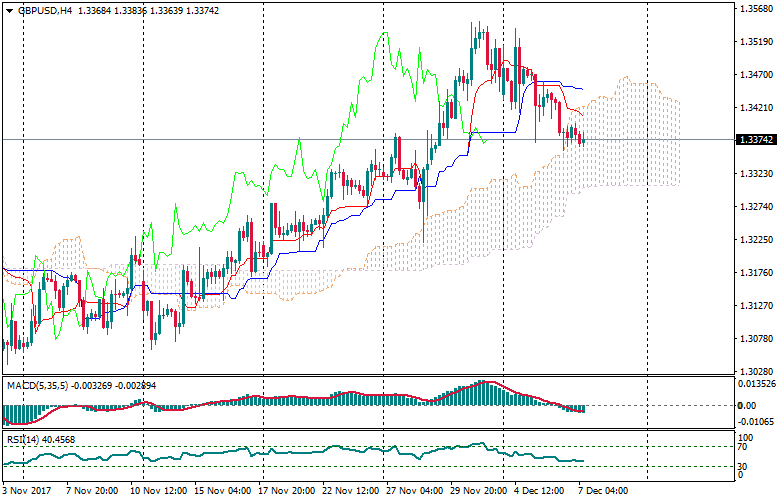Select the 4 Dec 12:00 date label
This screenshot has height=502, width=777.
pos(539,492)
